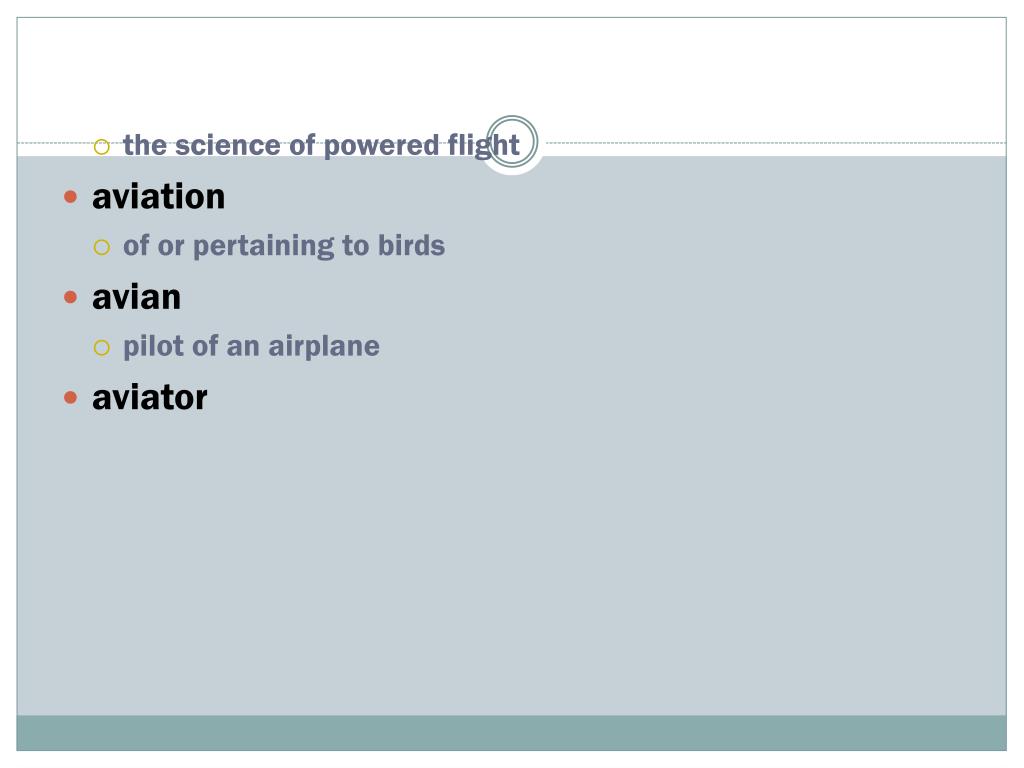Click the orange bullet beside aviation
The image size is (1024, 768).
click(x=71, y=197)
